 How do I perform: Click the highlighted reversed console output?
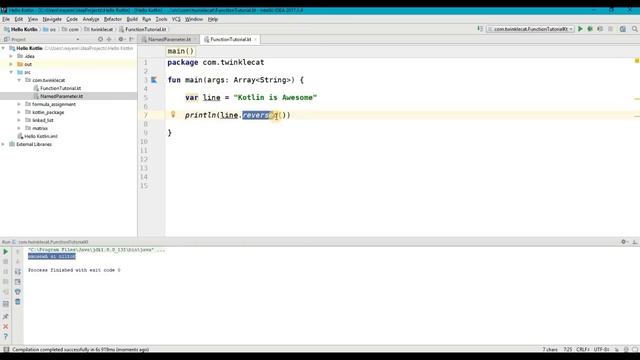(52, 256)
